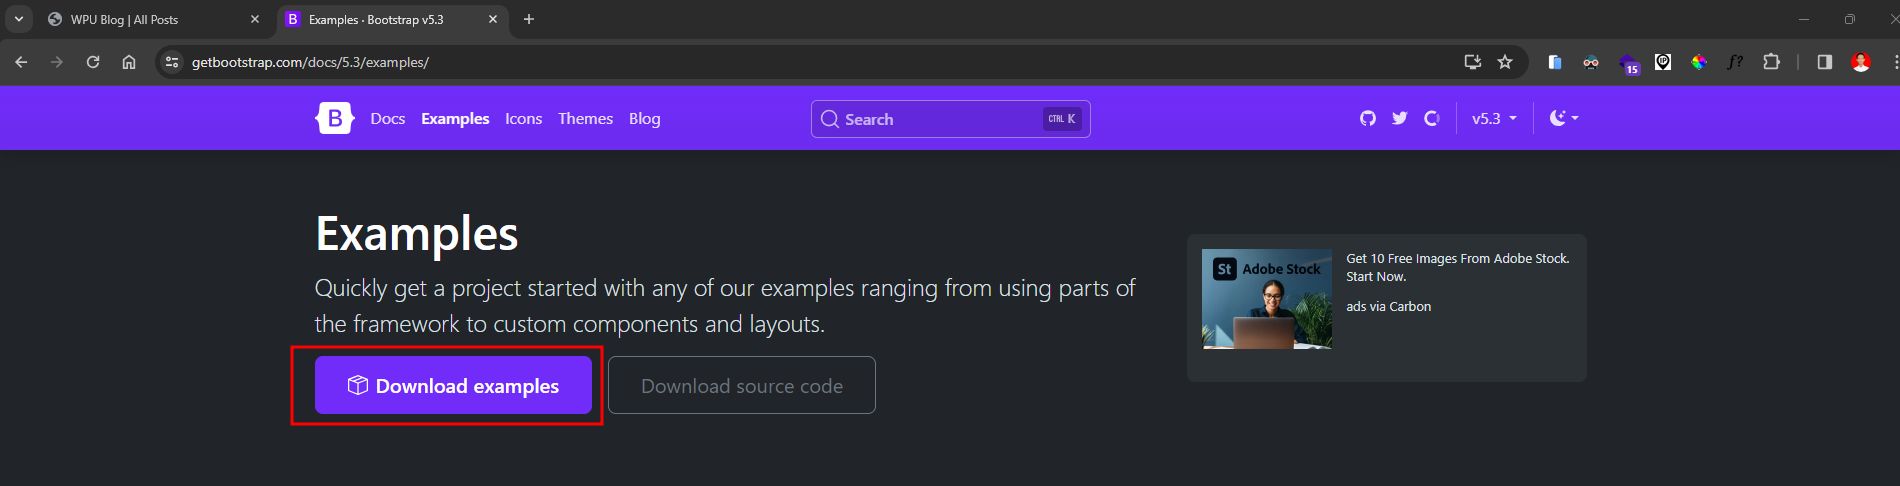Open the Docs navigation item
Image resolution: width=1900 pixels, height=486 pixels.
point(387,118)
